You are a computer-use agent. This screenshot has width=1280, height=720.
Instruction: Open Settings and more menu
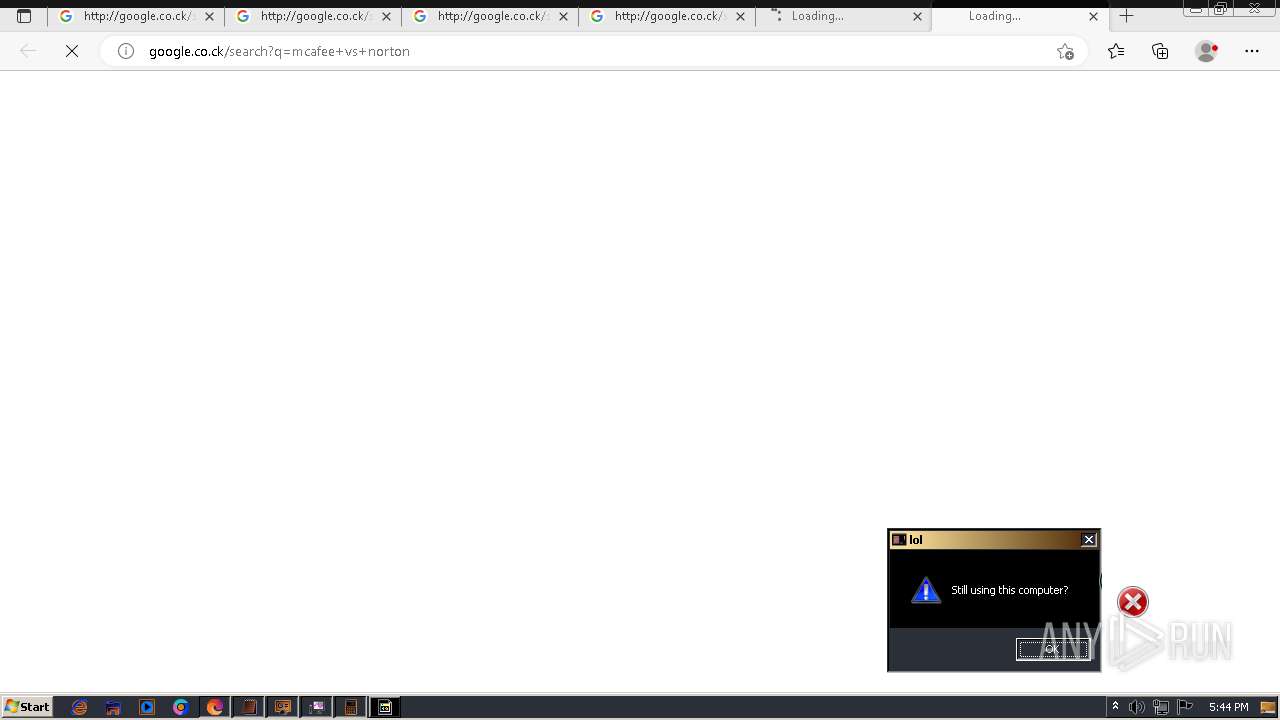tap(1252, 51)
